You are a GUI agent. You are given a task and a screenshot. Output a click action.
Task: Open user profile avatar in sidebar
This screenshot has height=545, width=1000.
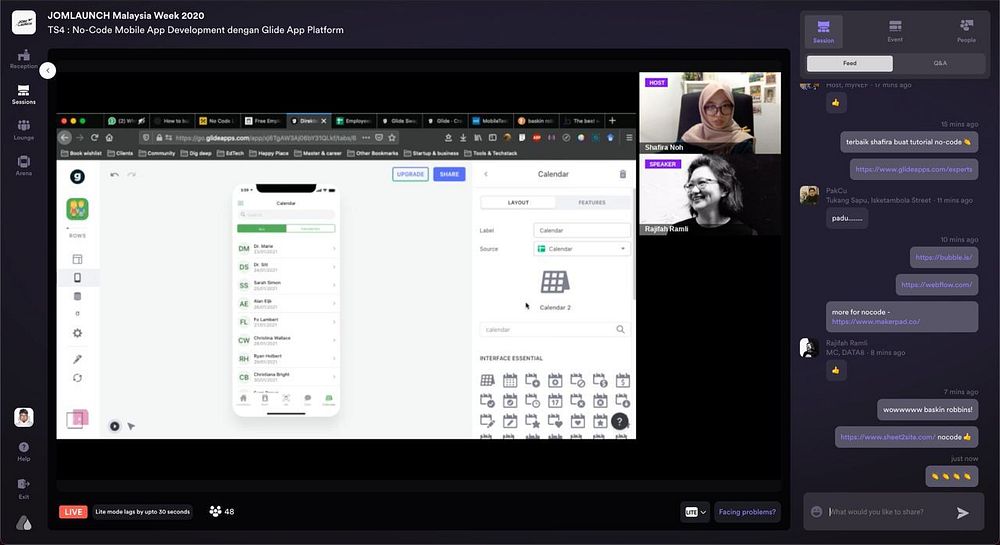click(24, 418)
